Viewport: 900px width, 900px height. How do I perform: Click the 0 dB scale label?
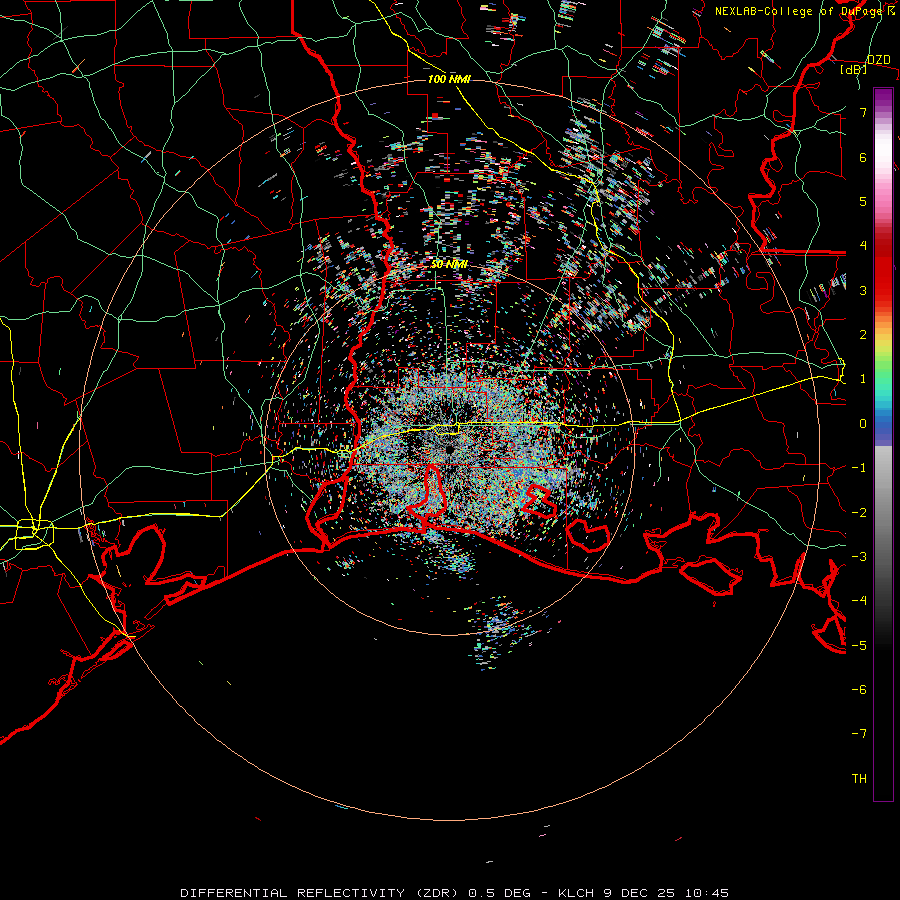863,424
